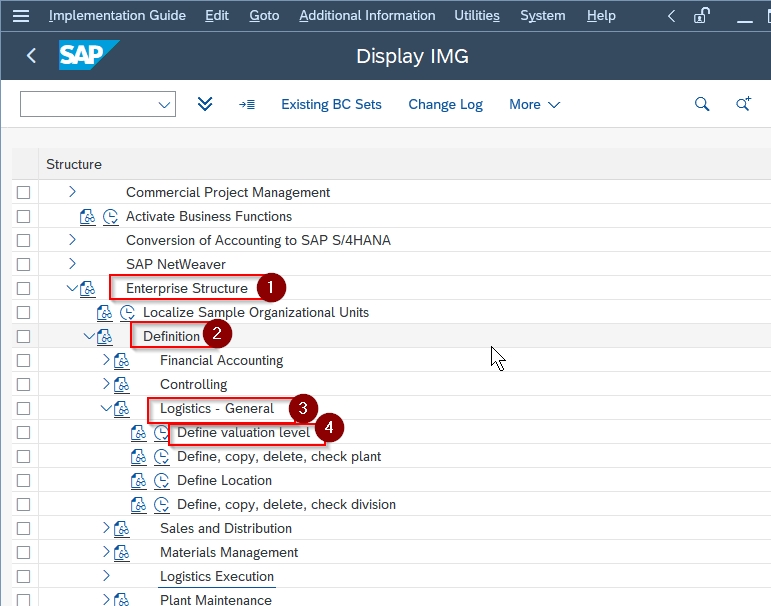Open documentation icon for Activate Business Functions
This screenshot has width=771, height=606.
88,217
